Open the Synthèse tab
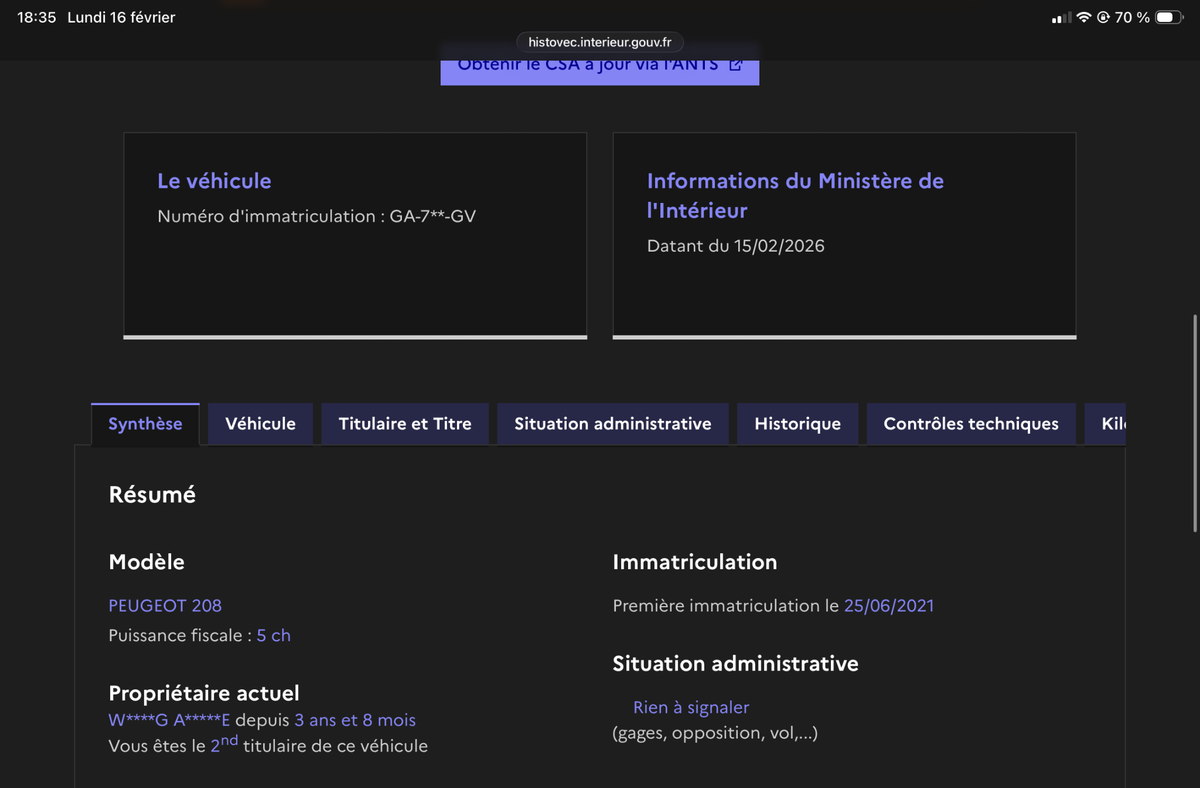 [x=145, y=424]
